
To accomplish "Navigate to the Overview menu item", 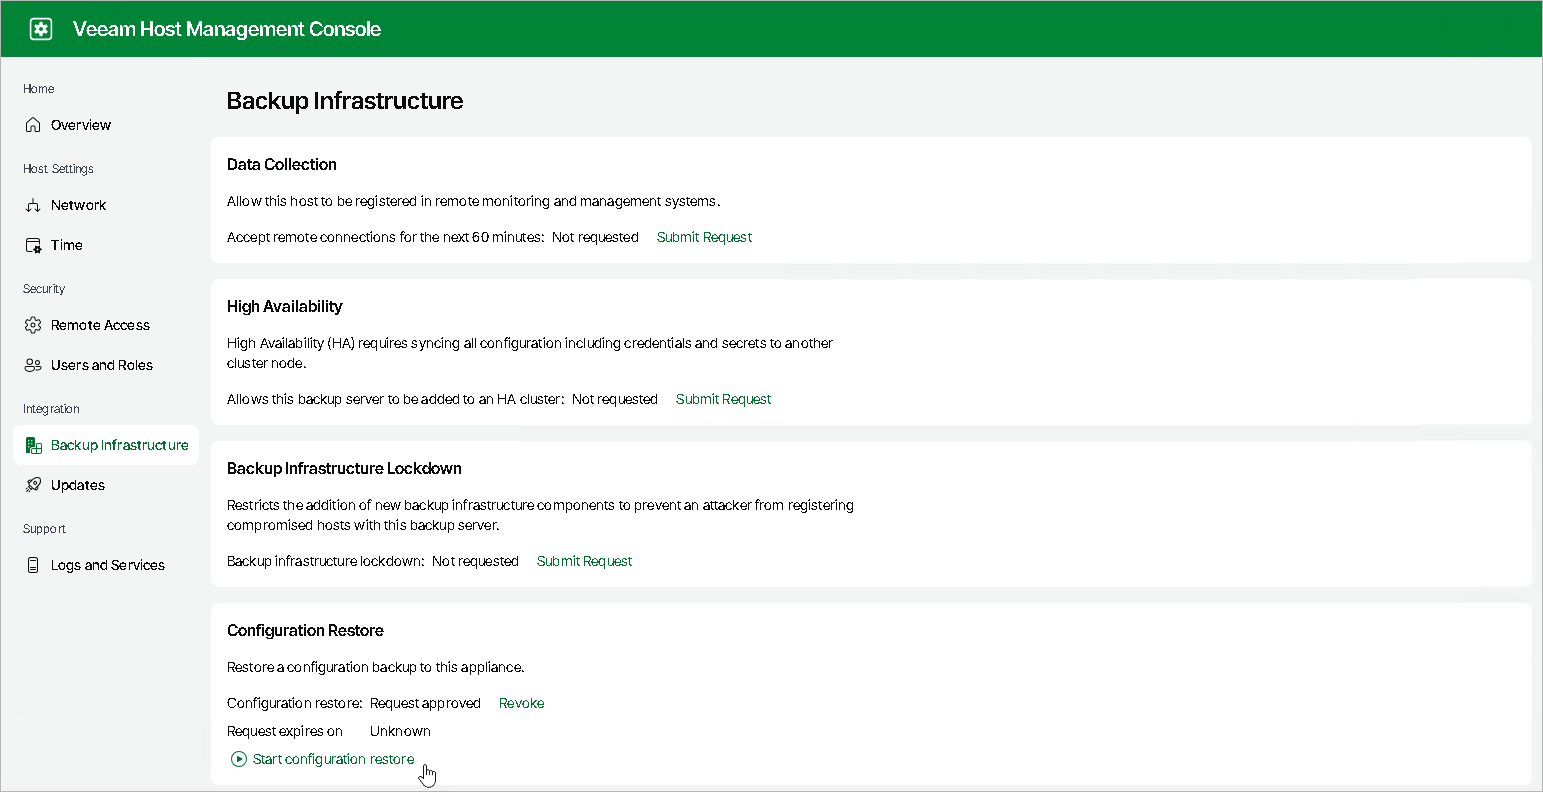I will click(x=80, y=124).
